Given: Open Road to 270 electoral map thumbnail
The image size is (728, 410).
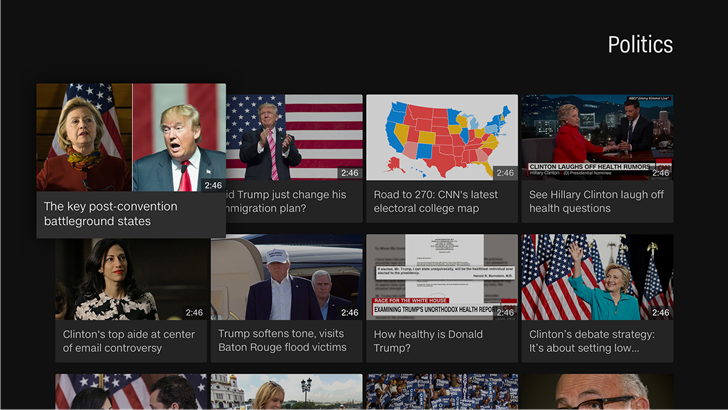Looking at the screenshot, I should (442, 137).
